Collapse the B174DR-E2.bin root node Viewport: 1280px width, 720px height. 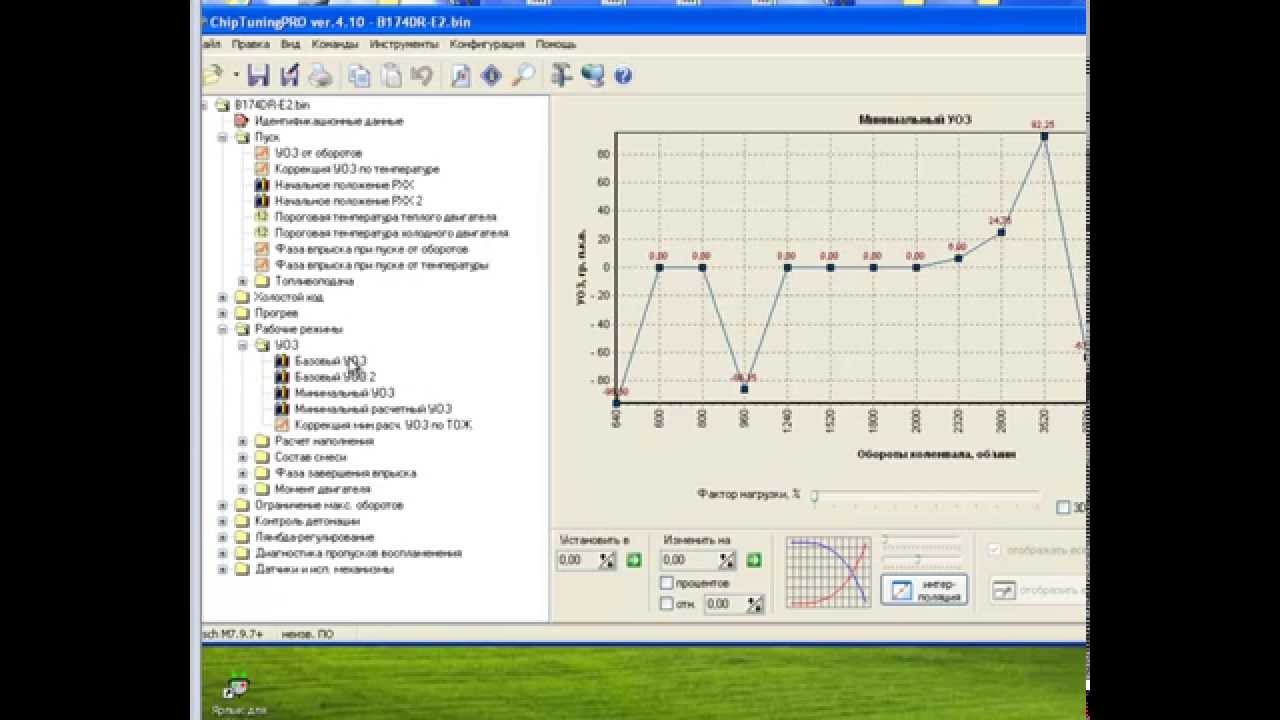[204, 105]
